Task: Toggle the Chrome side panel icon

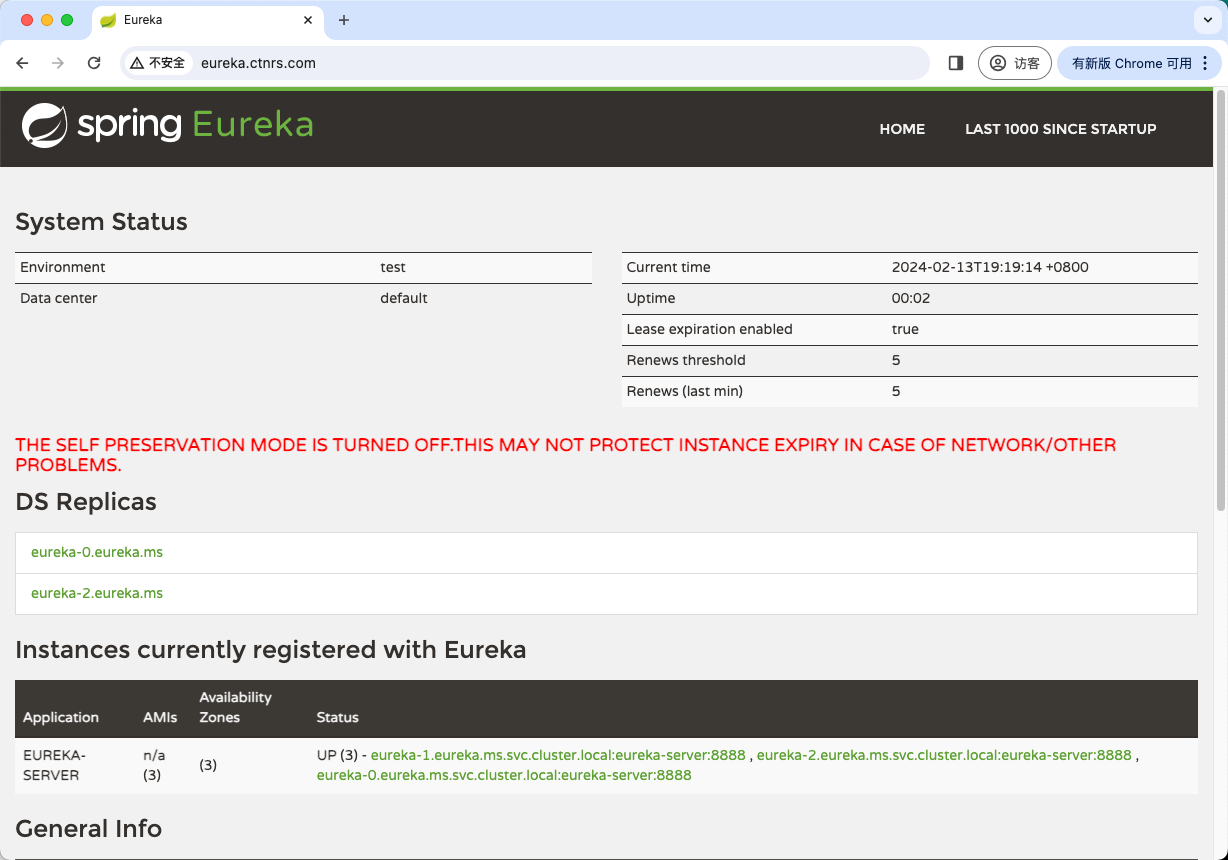Action: (955, 63)
